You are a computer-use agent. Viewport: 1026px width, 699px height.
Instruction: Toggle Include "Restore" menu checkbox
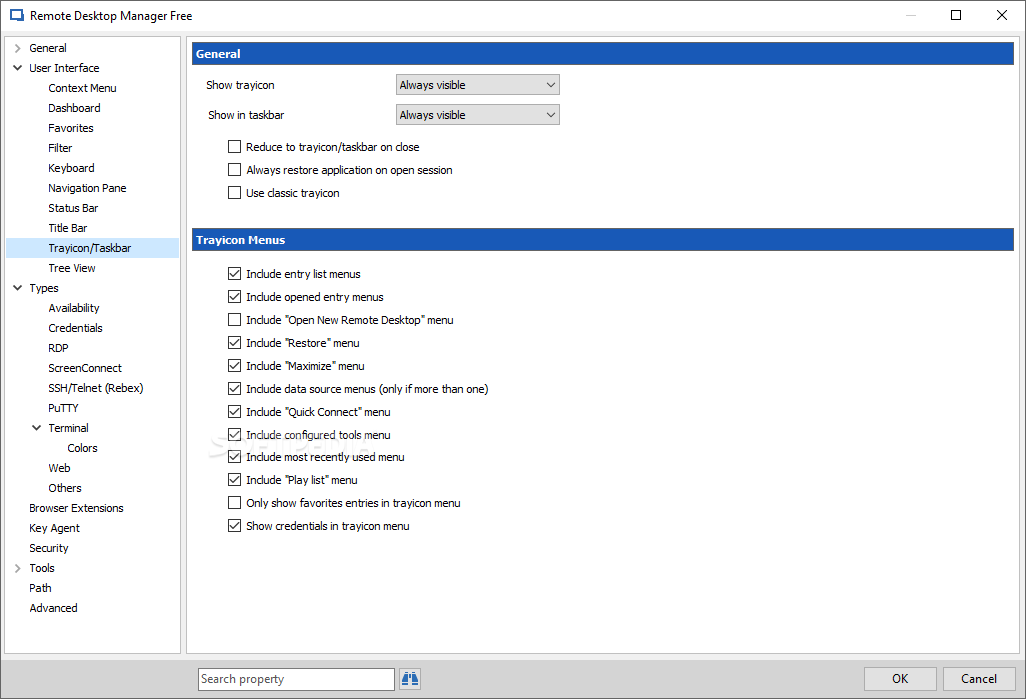234,342
